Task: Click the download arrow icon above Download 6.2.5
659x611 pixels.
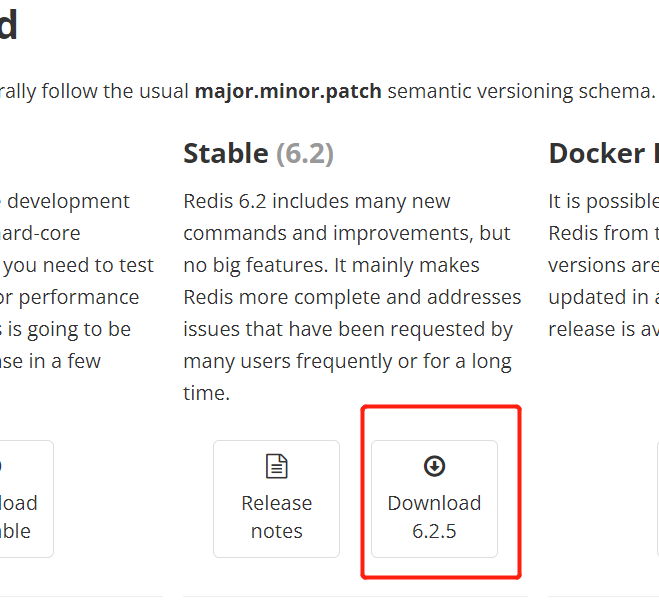Action: (434, 466)
